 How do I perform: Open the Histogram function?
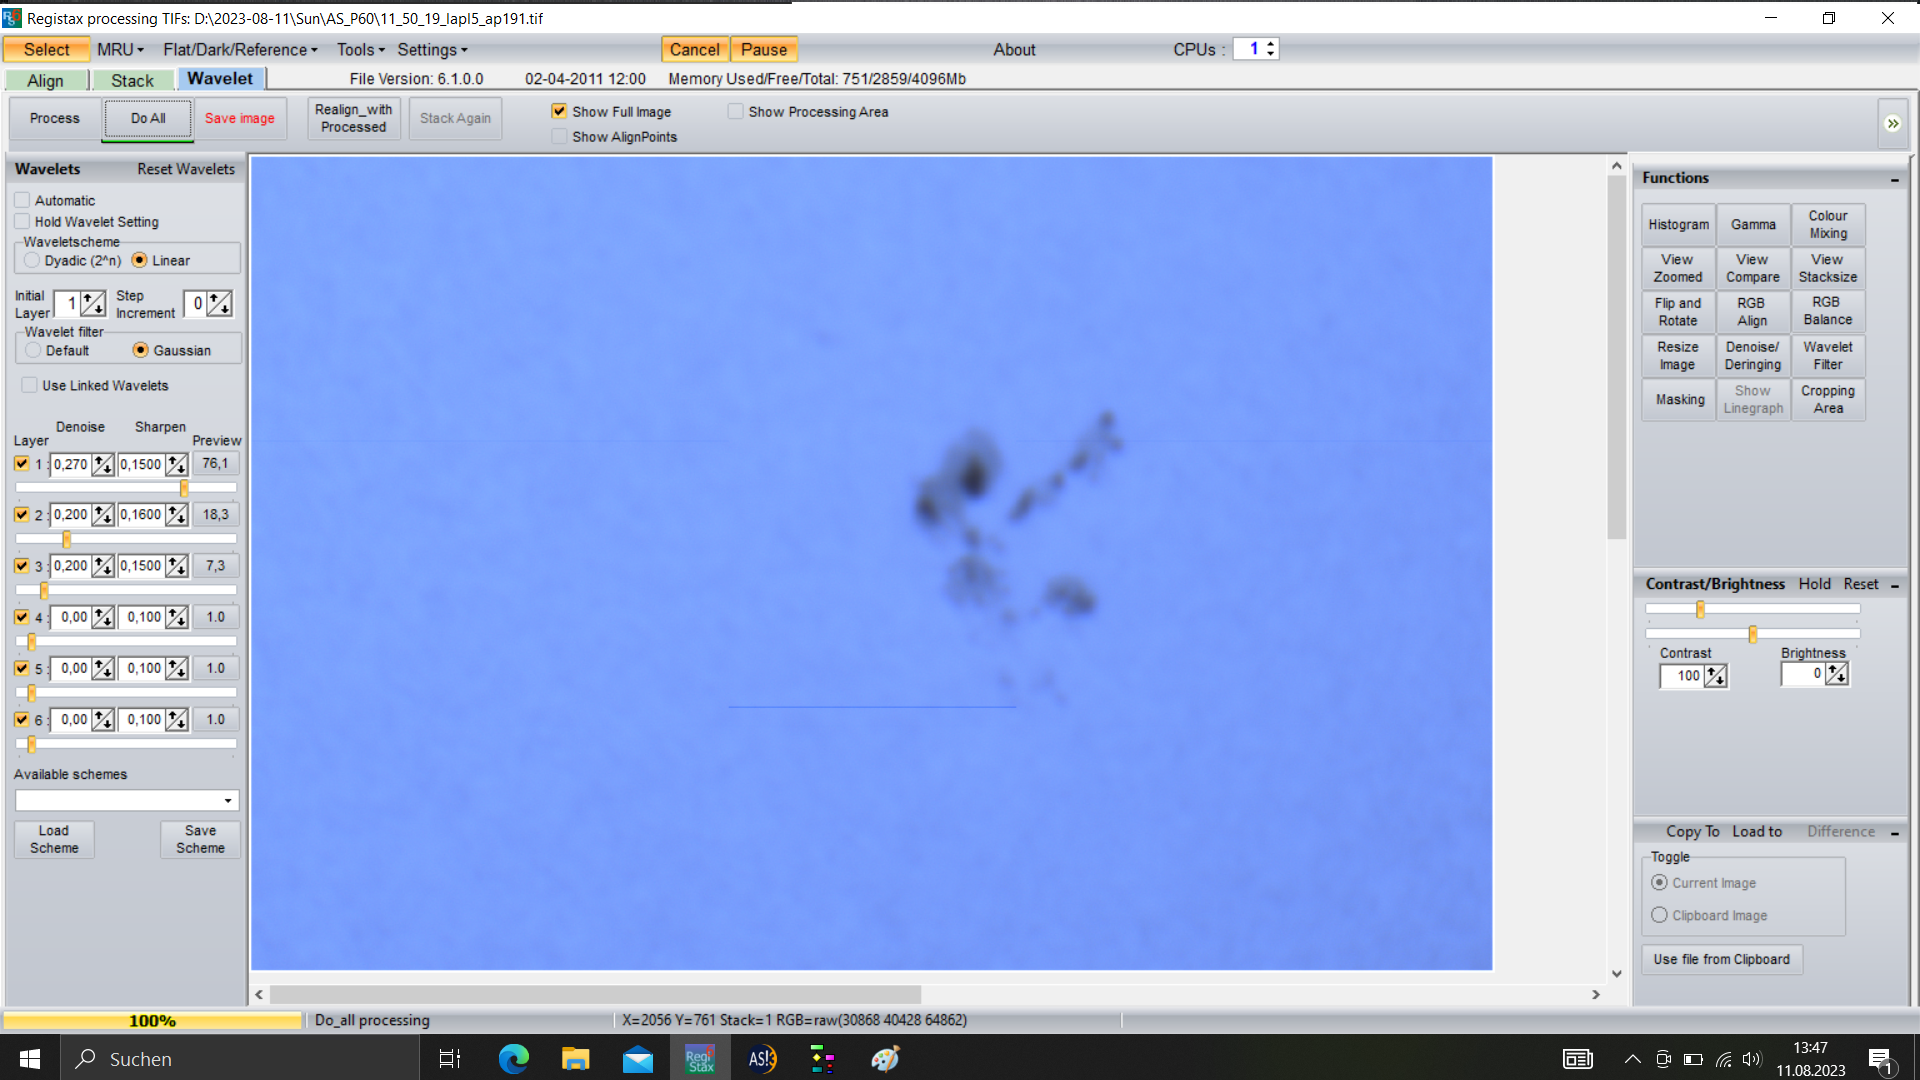tap(1678, 225)
